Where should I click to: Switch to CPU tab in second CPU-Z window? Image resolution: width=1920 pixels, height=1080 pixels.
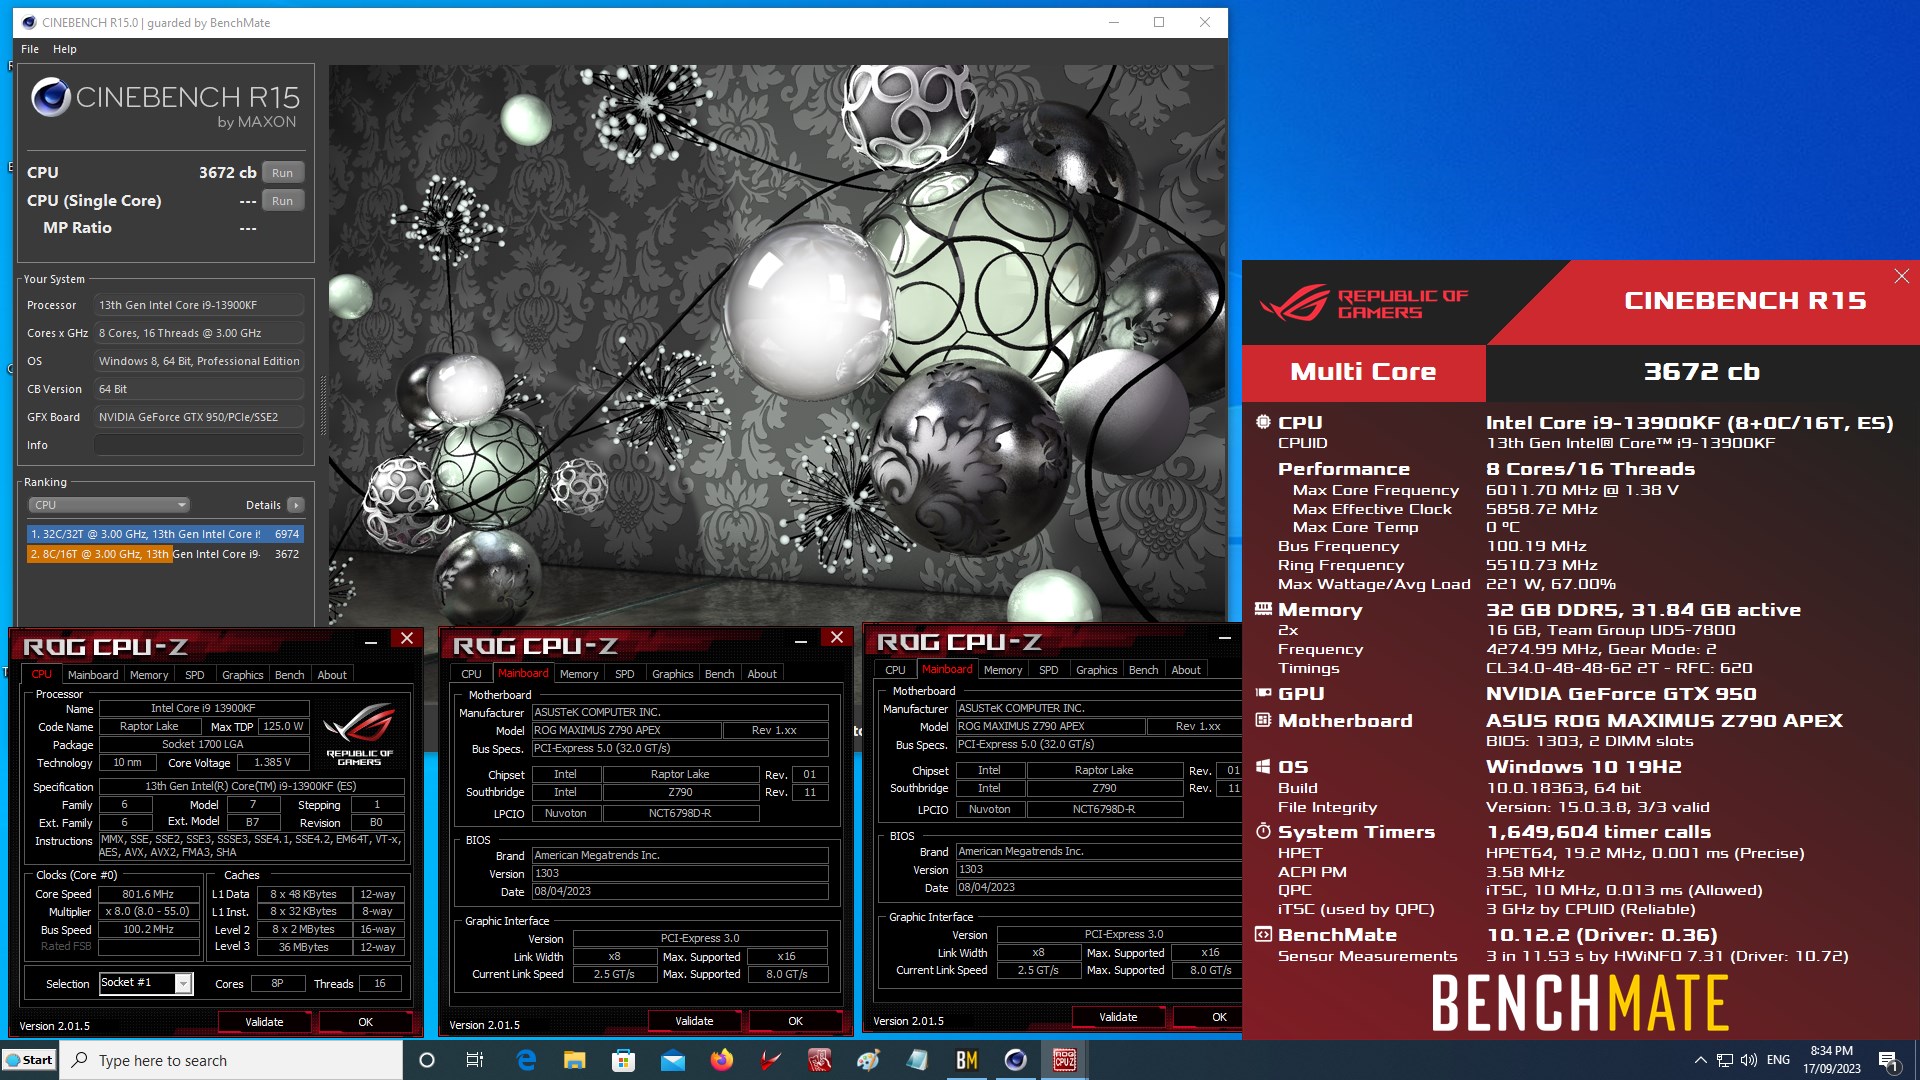click(x=471, y=674)
